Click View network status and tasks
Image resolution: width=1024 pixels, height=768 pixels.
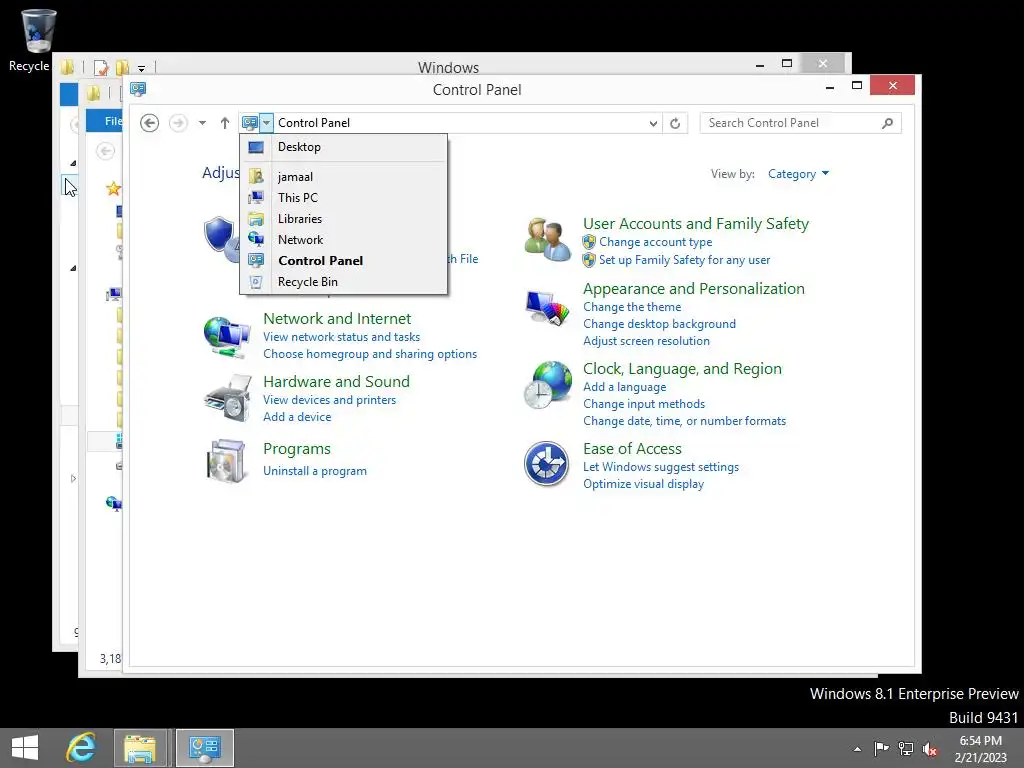(341, 337)
